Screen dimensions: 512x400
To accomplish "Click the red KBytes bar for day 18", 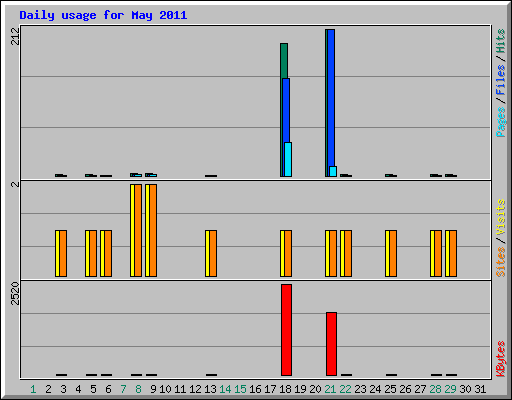I will tap(286, 330).
